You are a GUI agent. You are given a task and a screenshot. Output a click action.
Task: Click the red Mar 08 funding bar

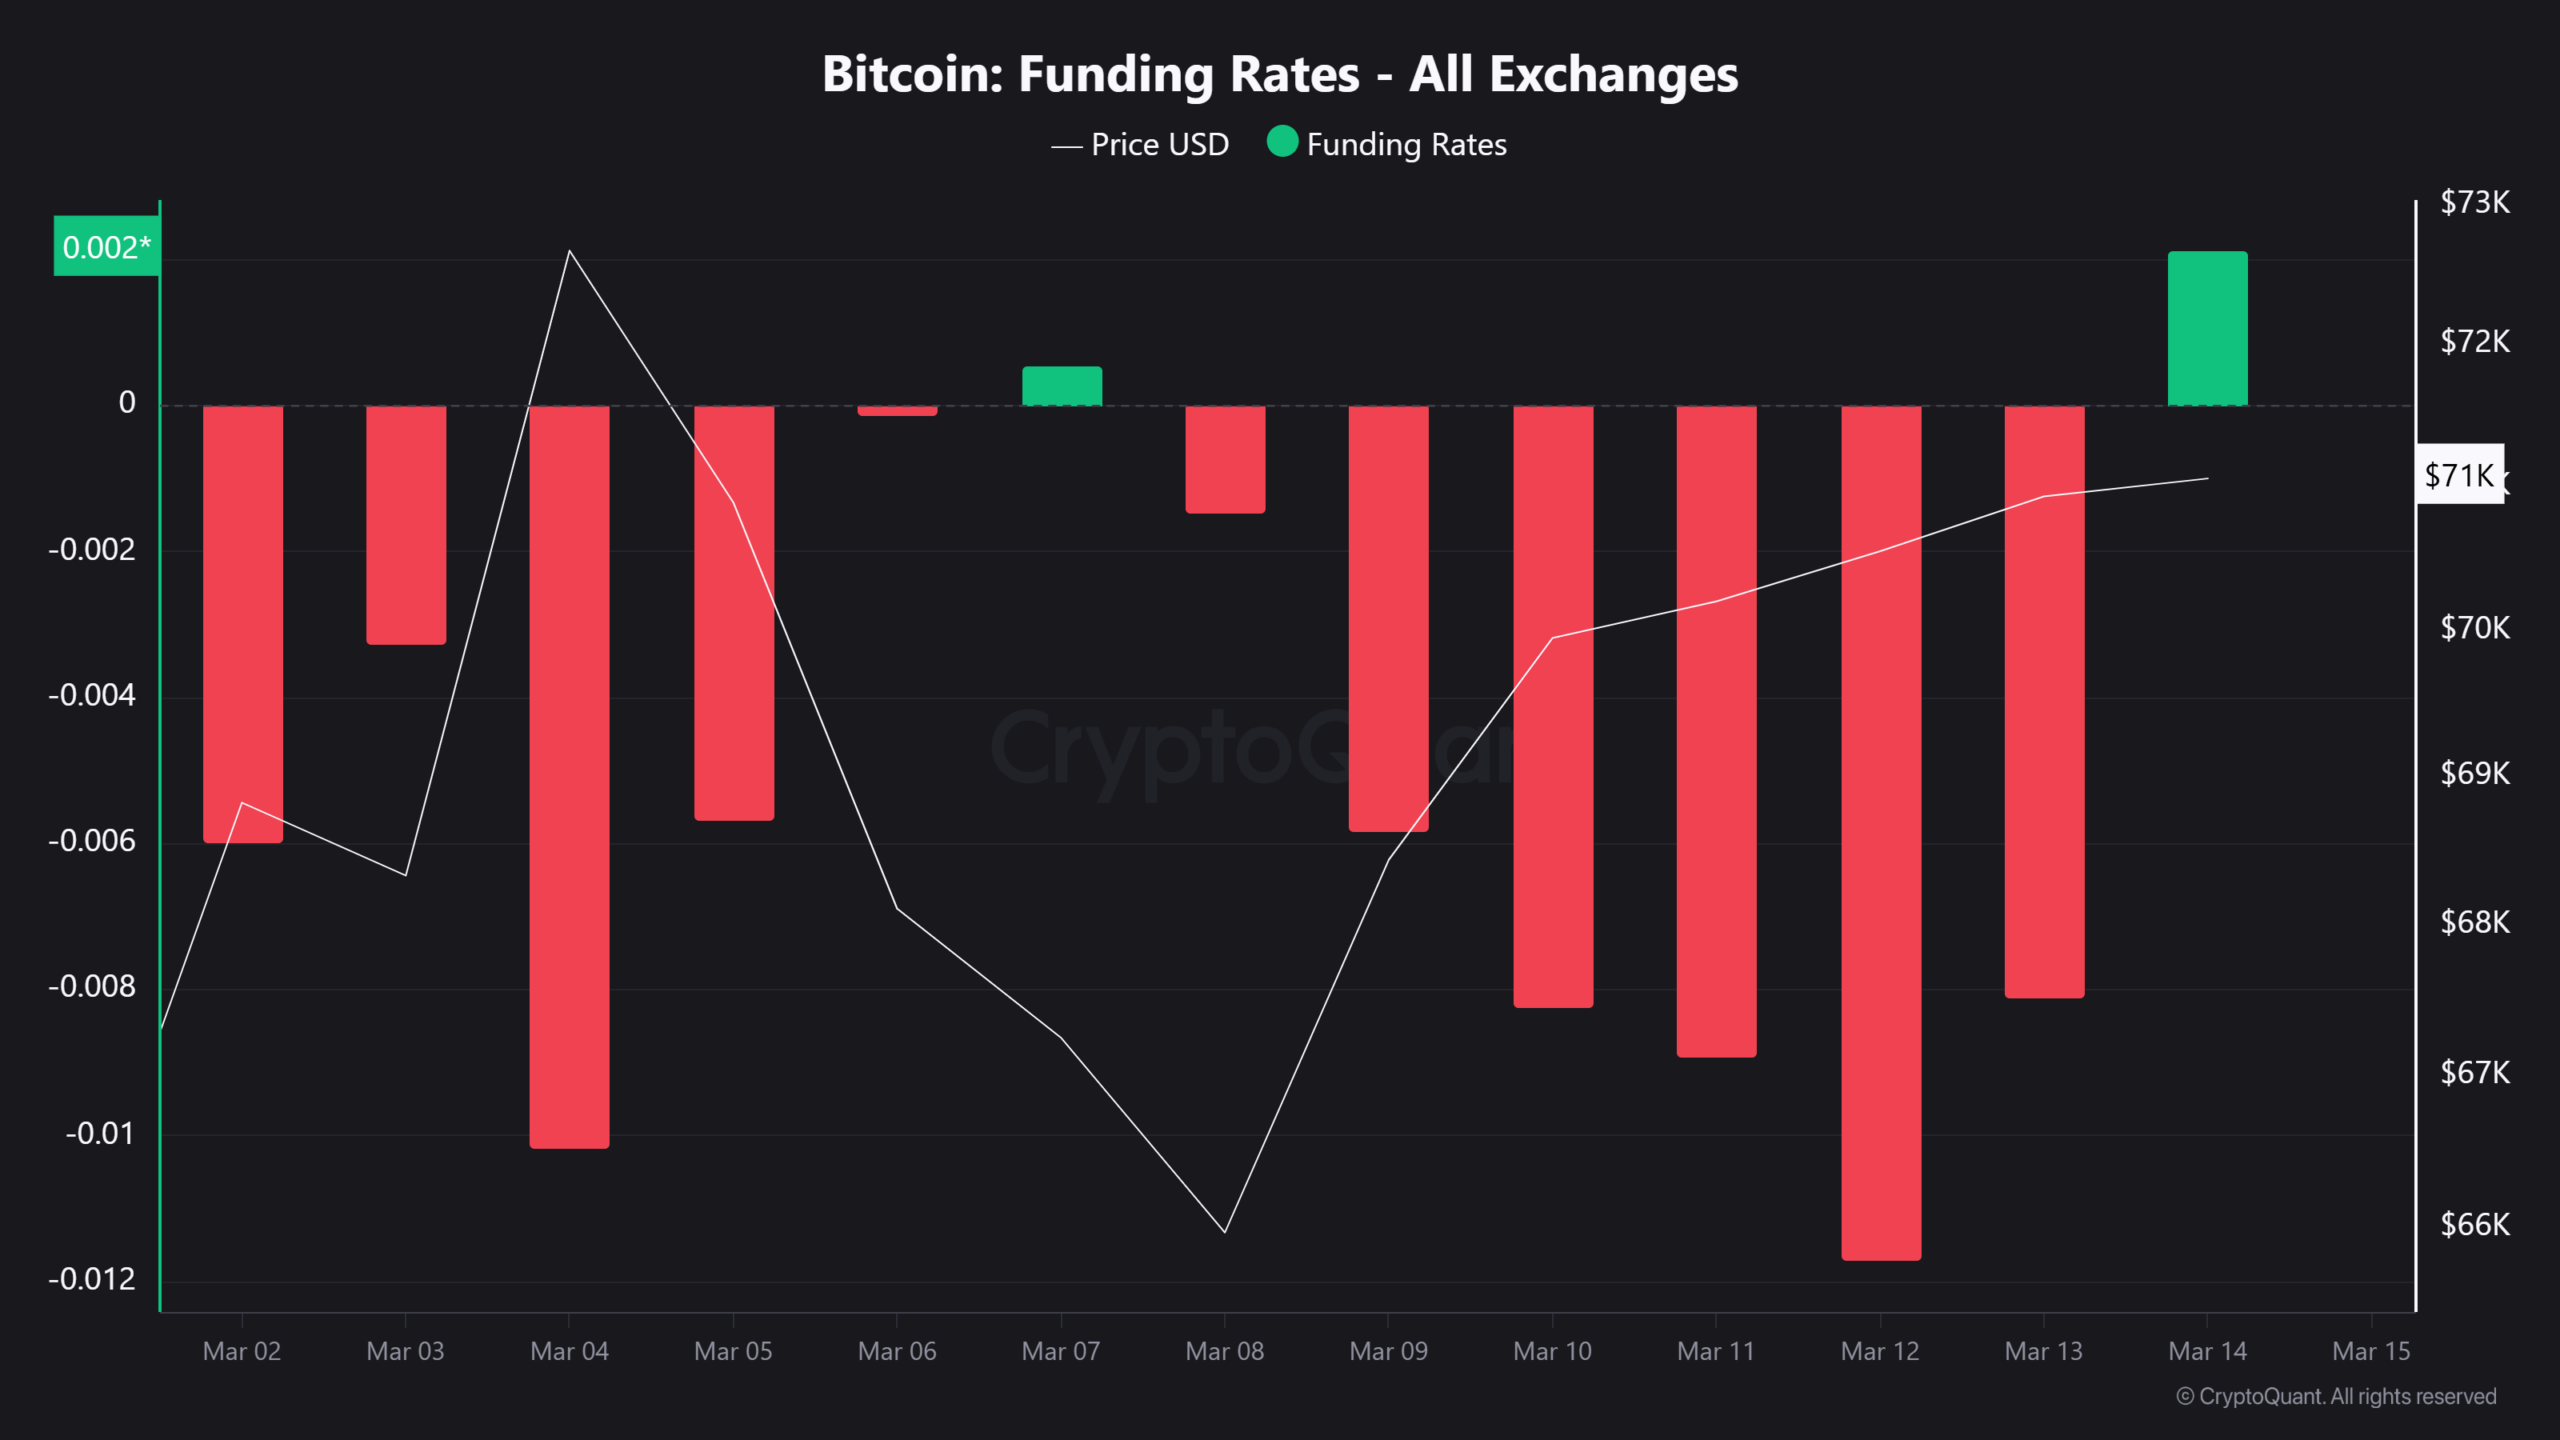click(x=1225, y=459)
